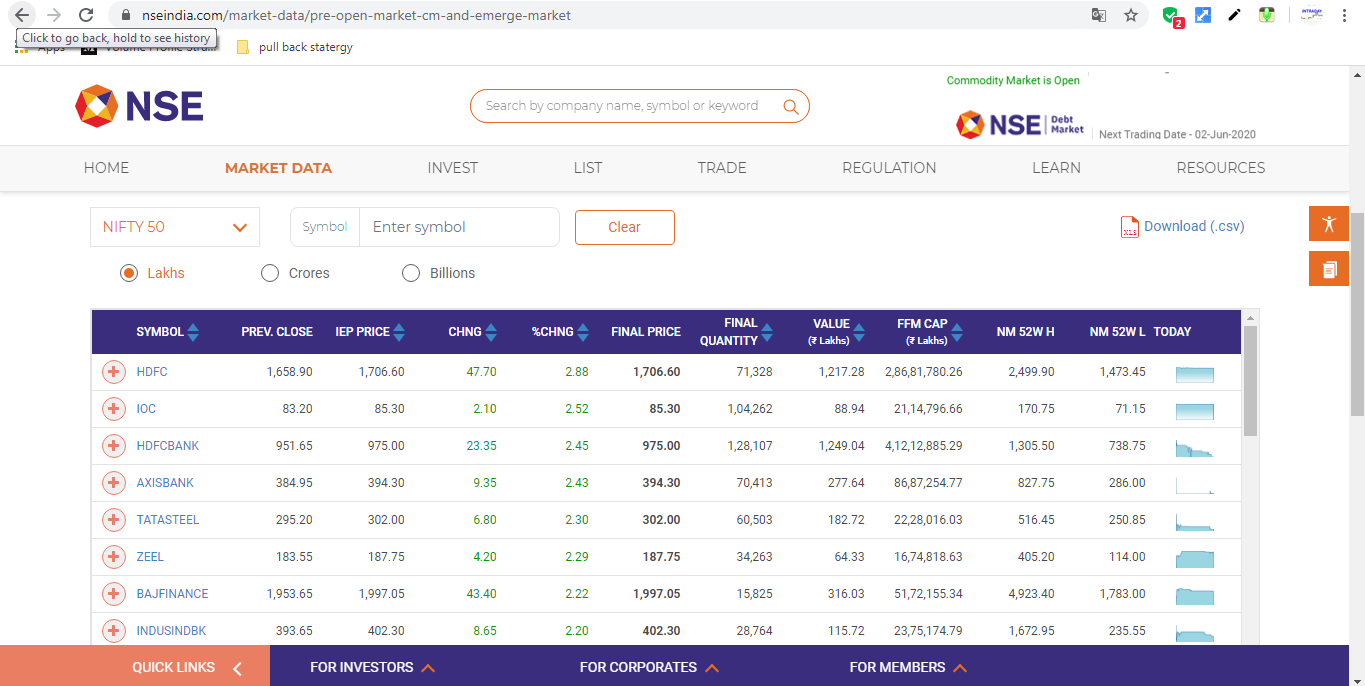Open the INVEST menu

pyautogui.click(x=453, y=168)
